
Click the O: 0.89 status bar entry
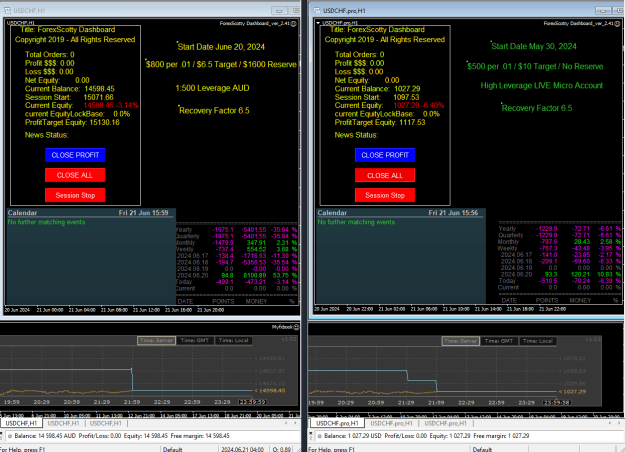(282, 449)
